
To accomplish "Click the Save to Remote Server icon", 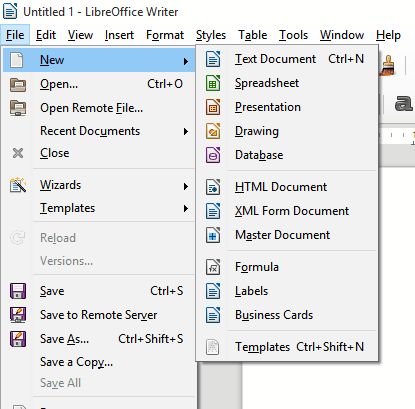I will click(18, 315).
